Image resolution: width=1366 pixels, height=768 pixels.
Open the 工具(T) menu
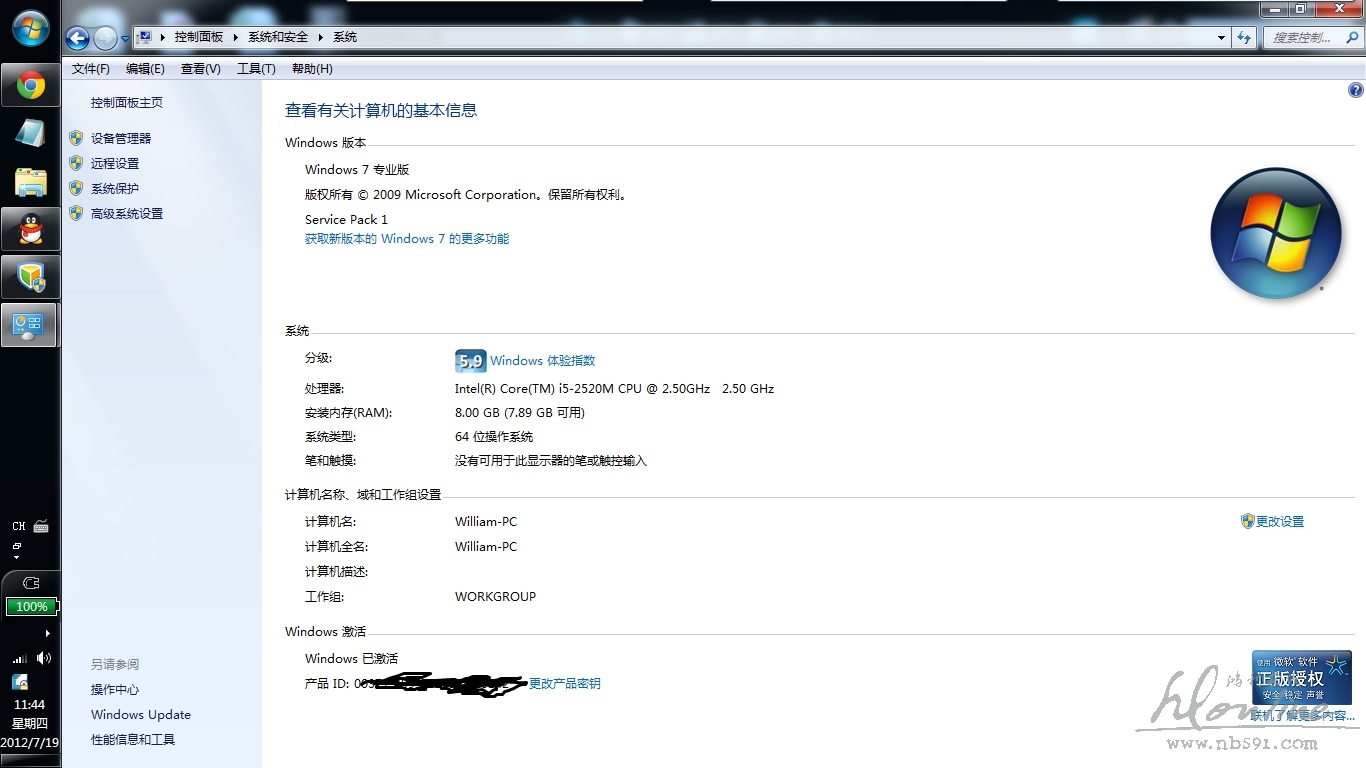coord(256,69)
